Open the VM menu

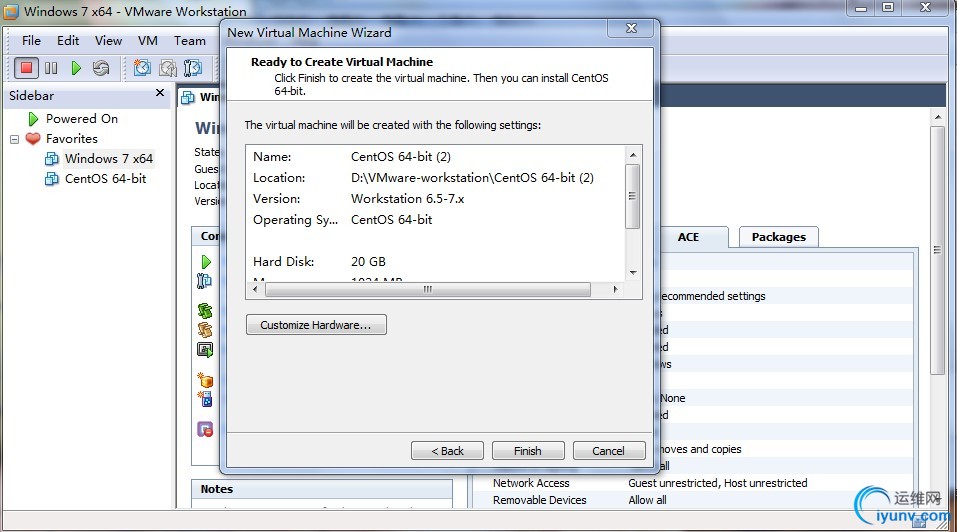point(148,40)
